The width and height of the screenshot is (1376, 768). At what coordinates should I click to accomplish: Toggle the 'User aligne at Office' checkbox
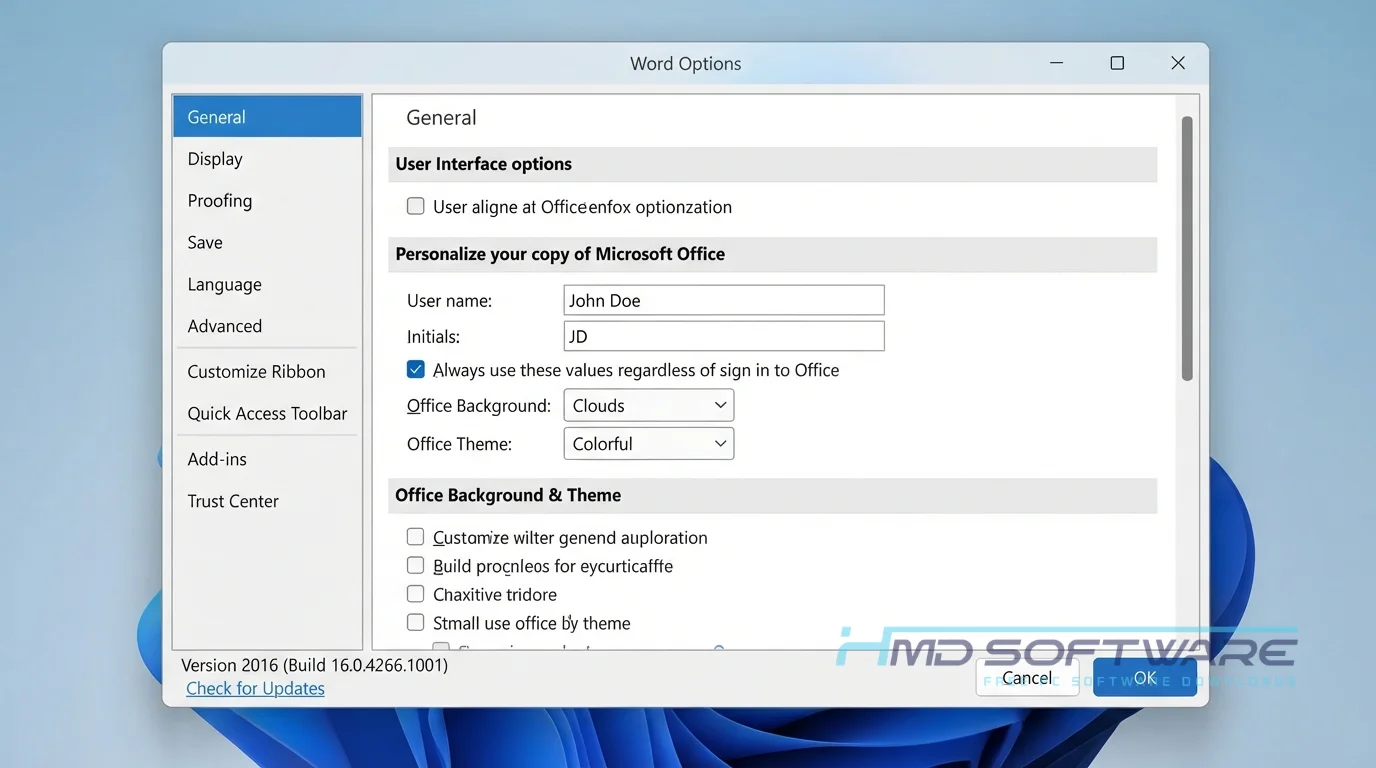[415, 206]
